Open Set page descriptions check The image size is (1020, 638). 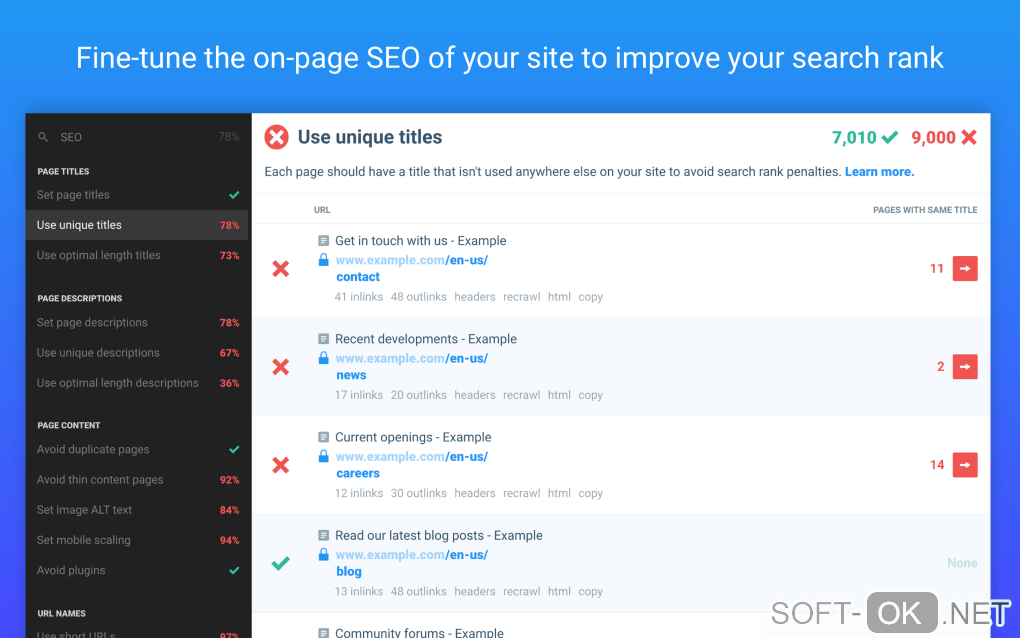(x=137, y=323)
